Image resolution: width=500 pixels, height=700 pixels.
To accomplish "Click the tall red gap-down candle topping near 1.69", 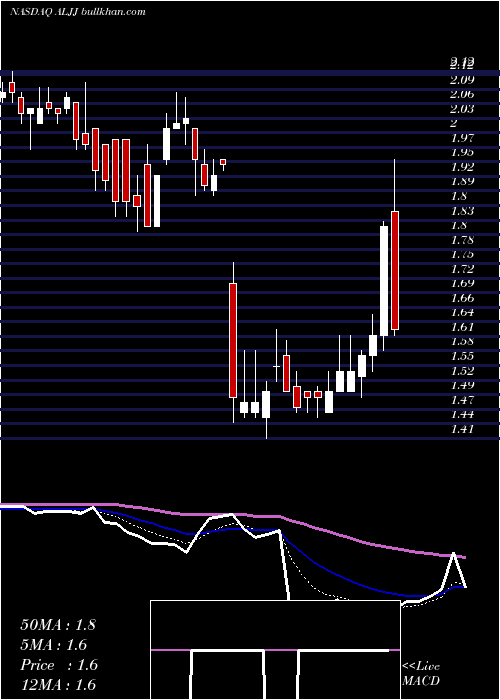I will coord(233,340).
